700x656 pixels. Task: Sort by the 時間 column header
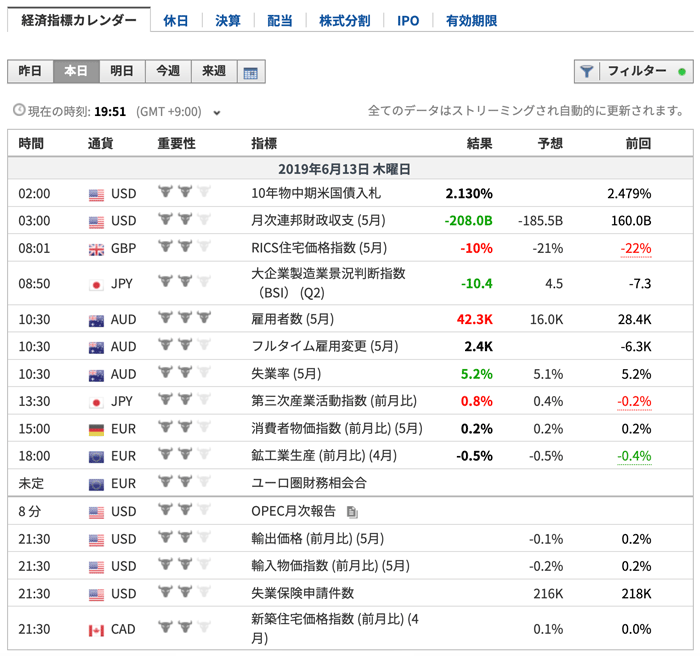31,144
